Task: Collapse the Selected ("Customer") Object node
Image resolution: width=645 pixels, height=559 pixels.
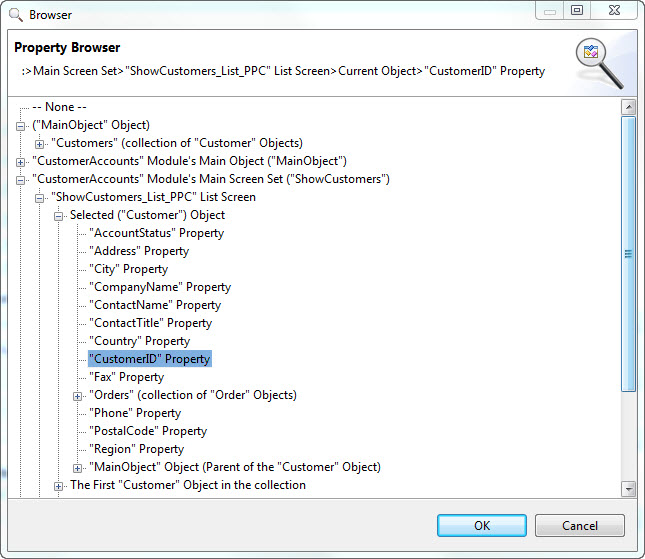Action: click(x=59, y=215)
